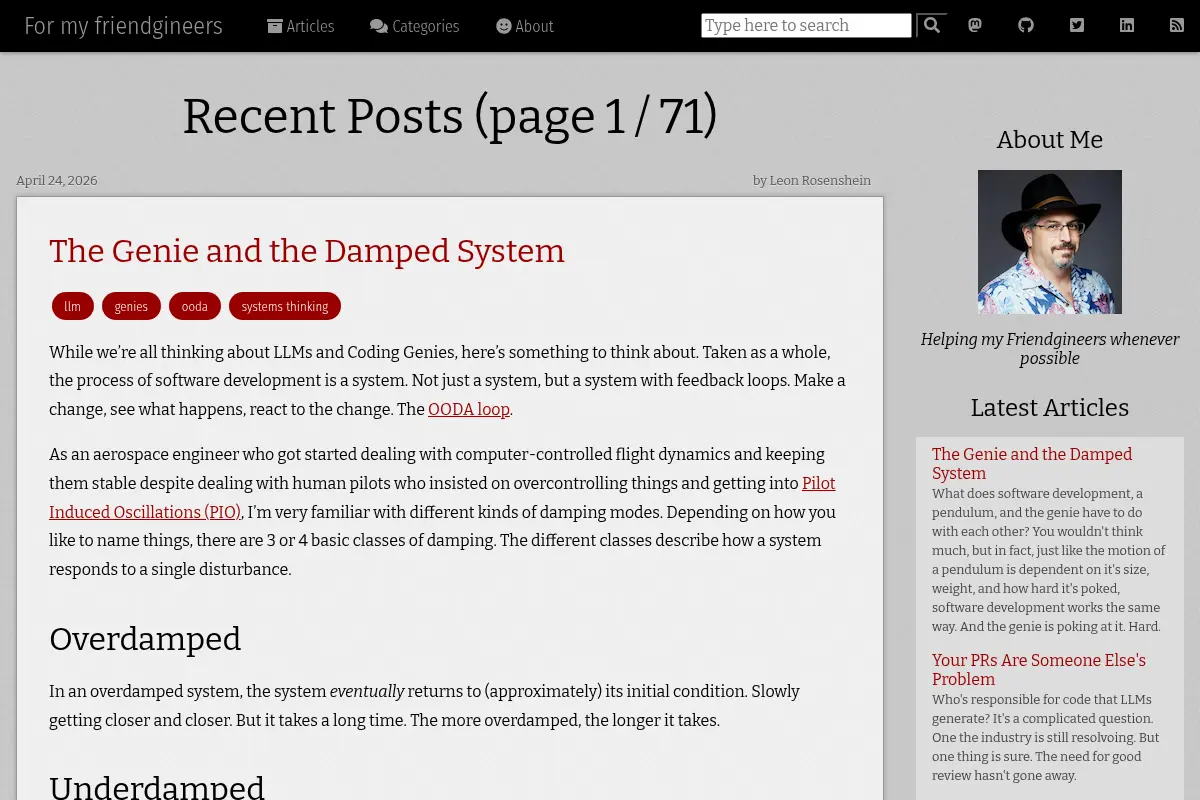Click the About smiley face icon
The height and width of the screenshot is (800, 1200).
click(x=504, y=26)
